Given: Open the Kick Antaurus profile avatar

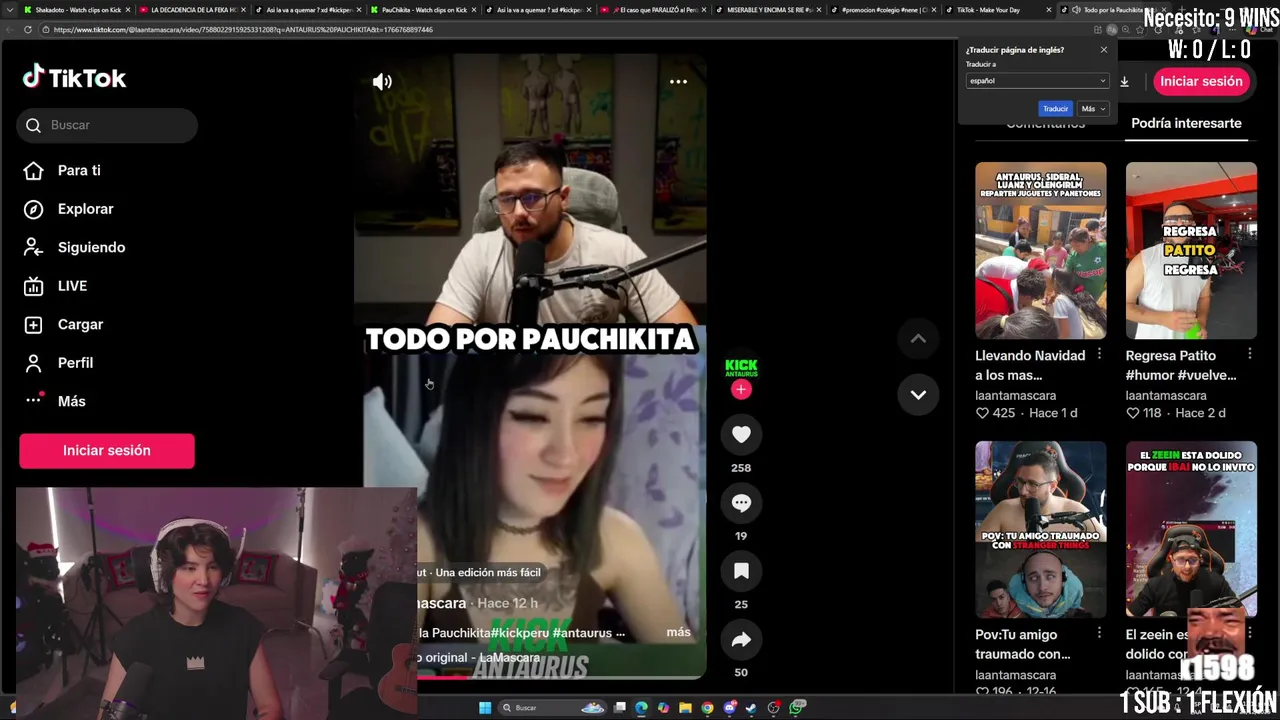Looking at the screenshot, I should point(741,367).
